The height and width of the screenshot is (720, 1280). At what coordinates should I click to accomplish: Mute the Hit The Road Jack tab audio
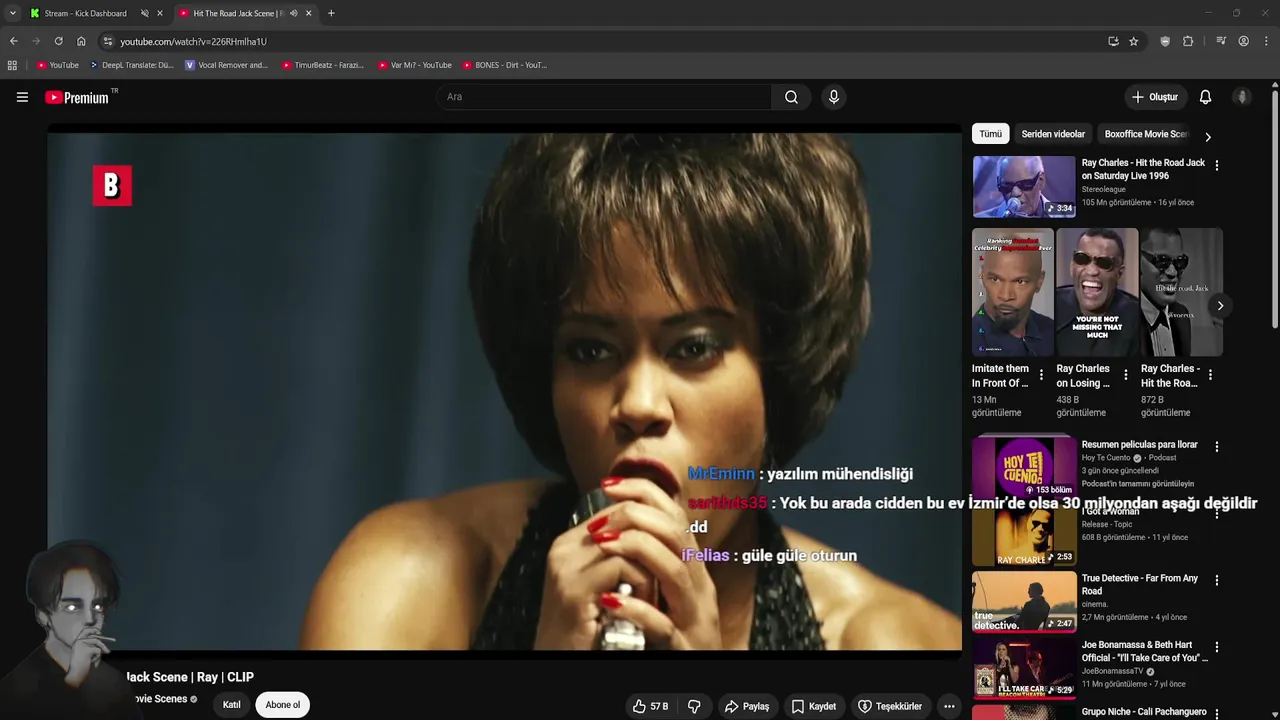pyautogui.click(x=293, y=13)
